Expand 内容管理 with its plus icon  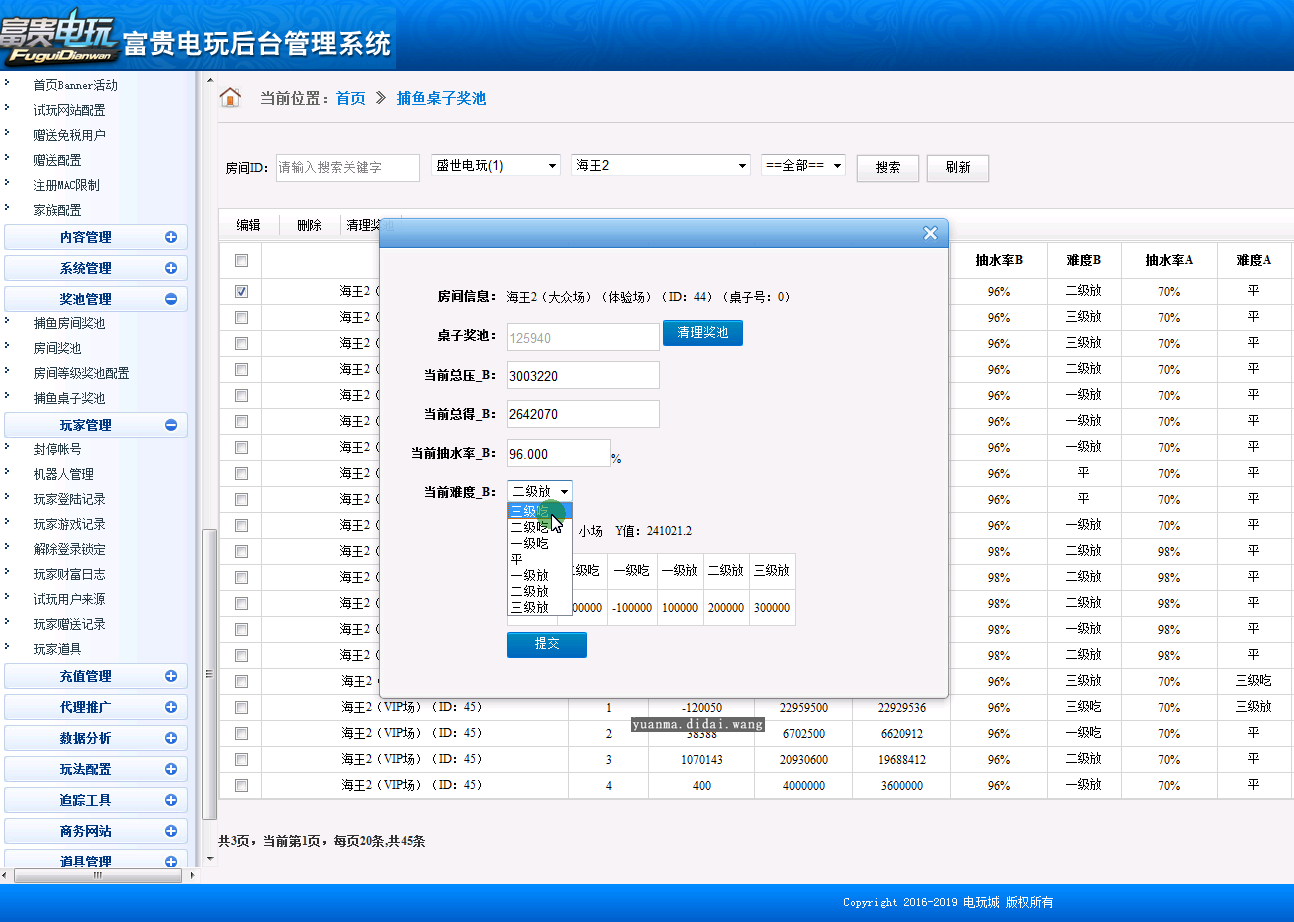(x=171, y=237)
